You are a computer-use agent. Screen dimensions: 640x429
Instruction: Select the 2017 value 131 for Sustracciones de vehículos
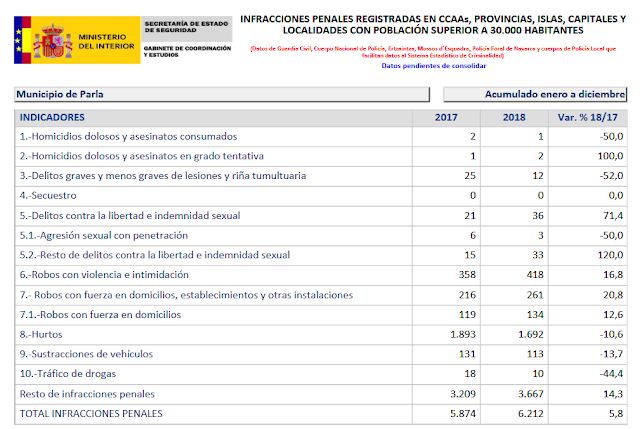pyautogui.click(x=467, y=354)
